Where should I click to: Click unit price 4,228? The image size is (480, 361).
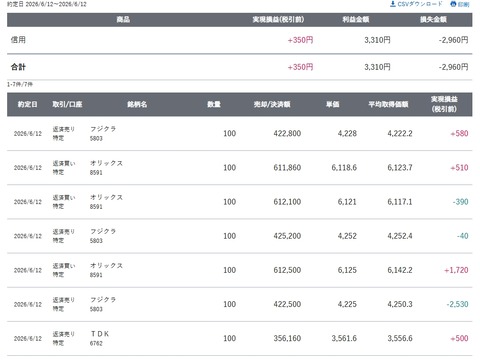click(x=347, y=134)
